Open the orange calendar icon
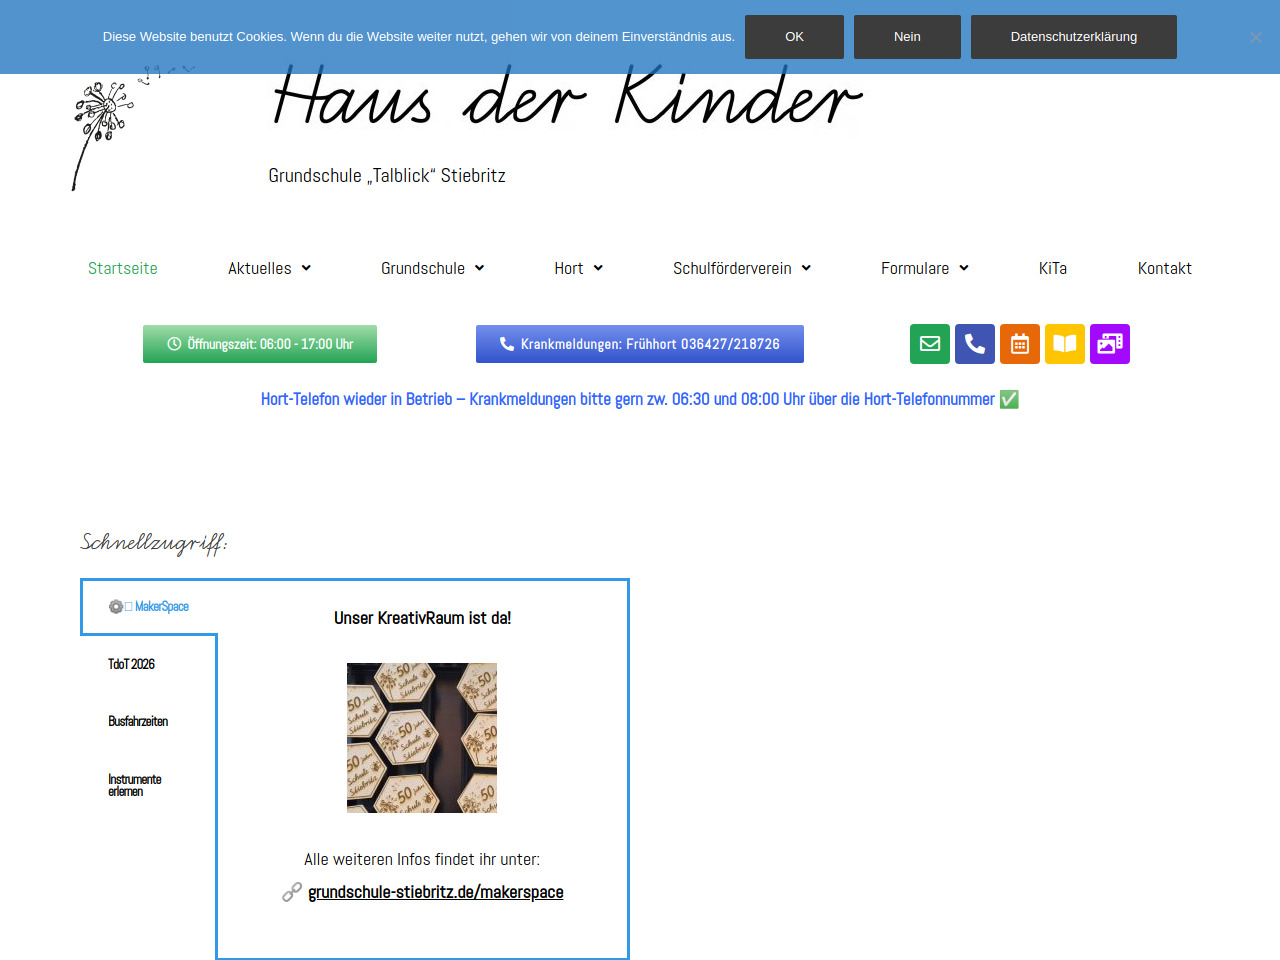1280x960 pixels. pos(1019,344)
